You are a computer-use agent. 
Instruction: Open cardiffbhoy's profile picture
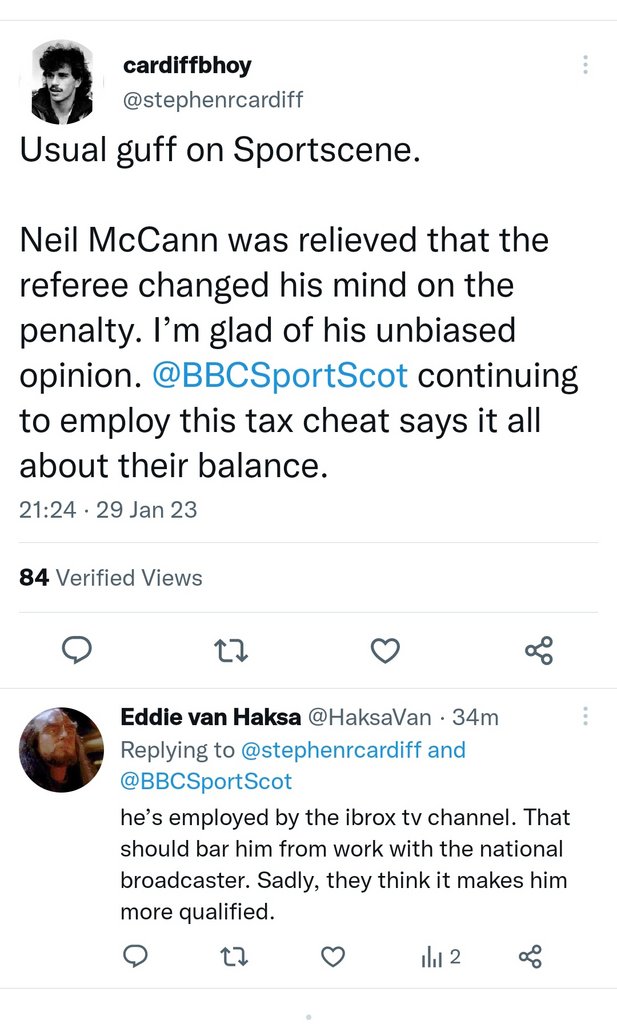point(61,82)
